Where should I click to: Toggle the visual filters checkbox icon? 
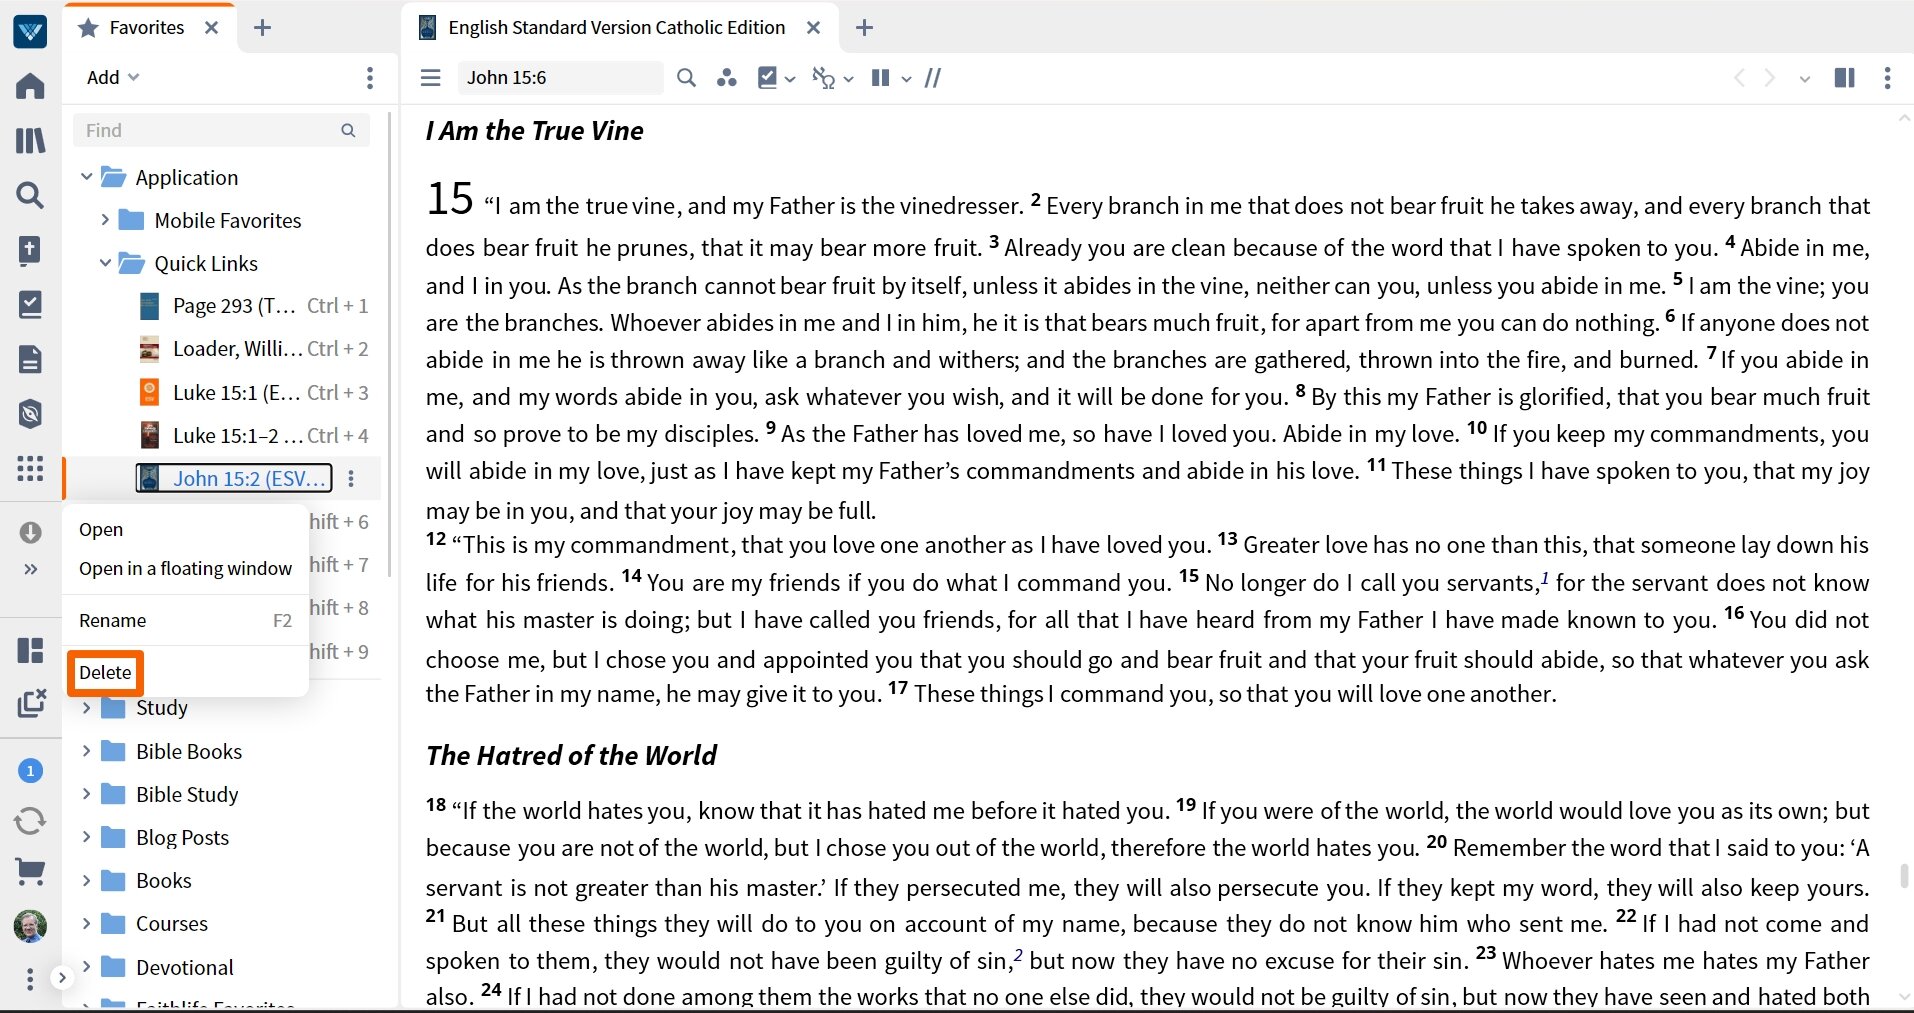[768, 78]
